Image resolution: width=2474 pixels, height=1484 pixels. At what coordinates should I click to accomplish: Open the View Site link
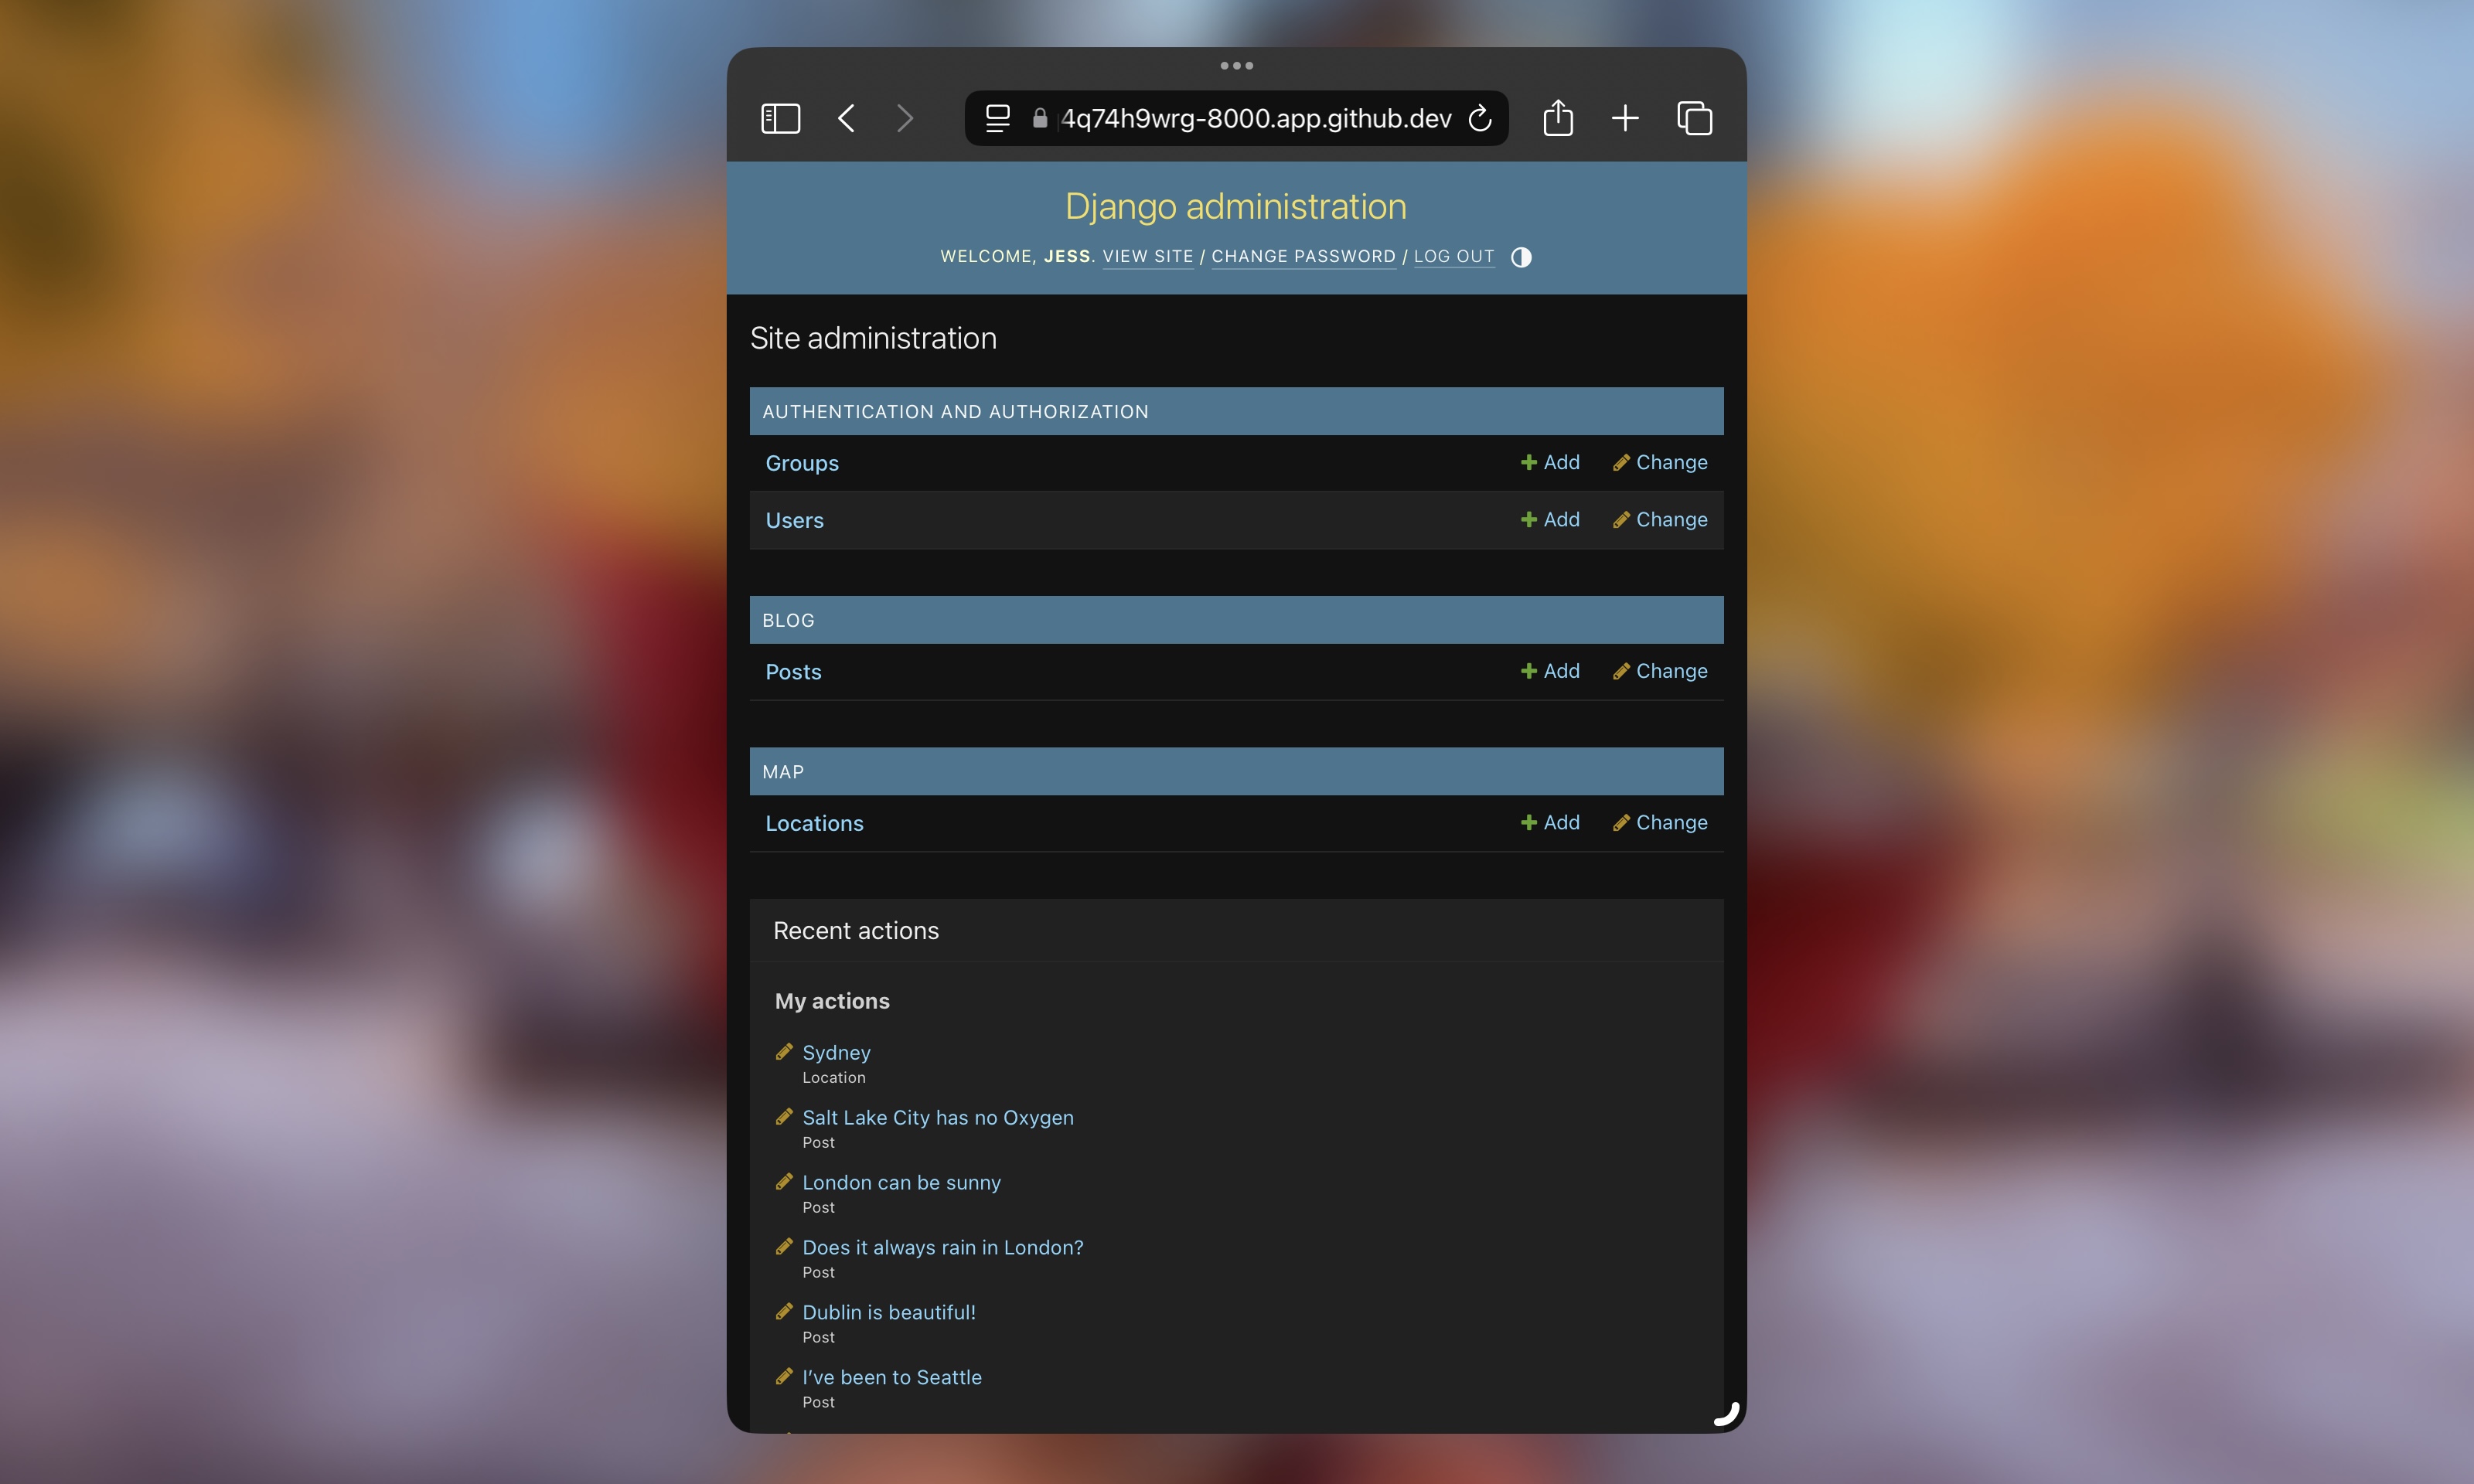pyautogui.click(x=1147, y=256)
